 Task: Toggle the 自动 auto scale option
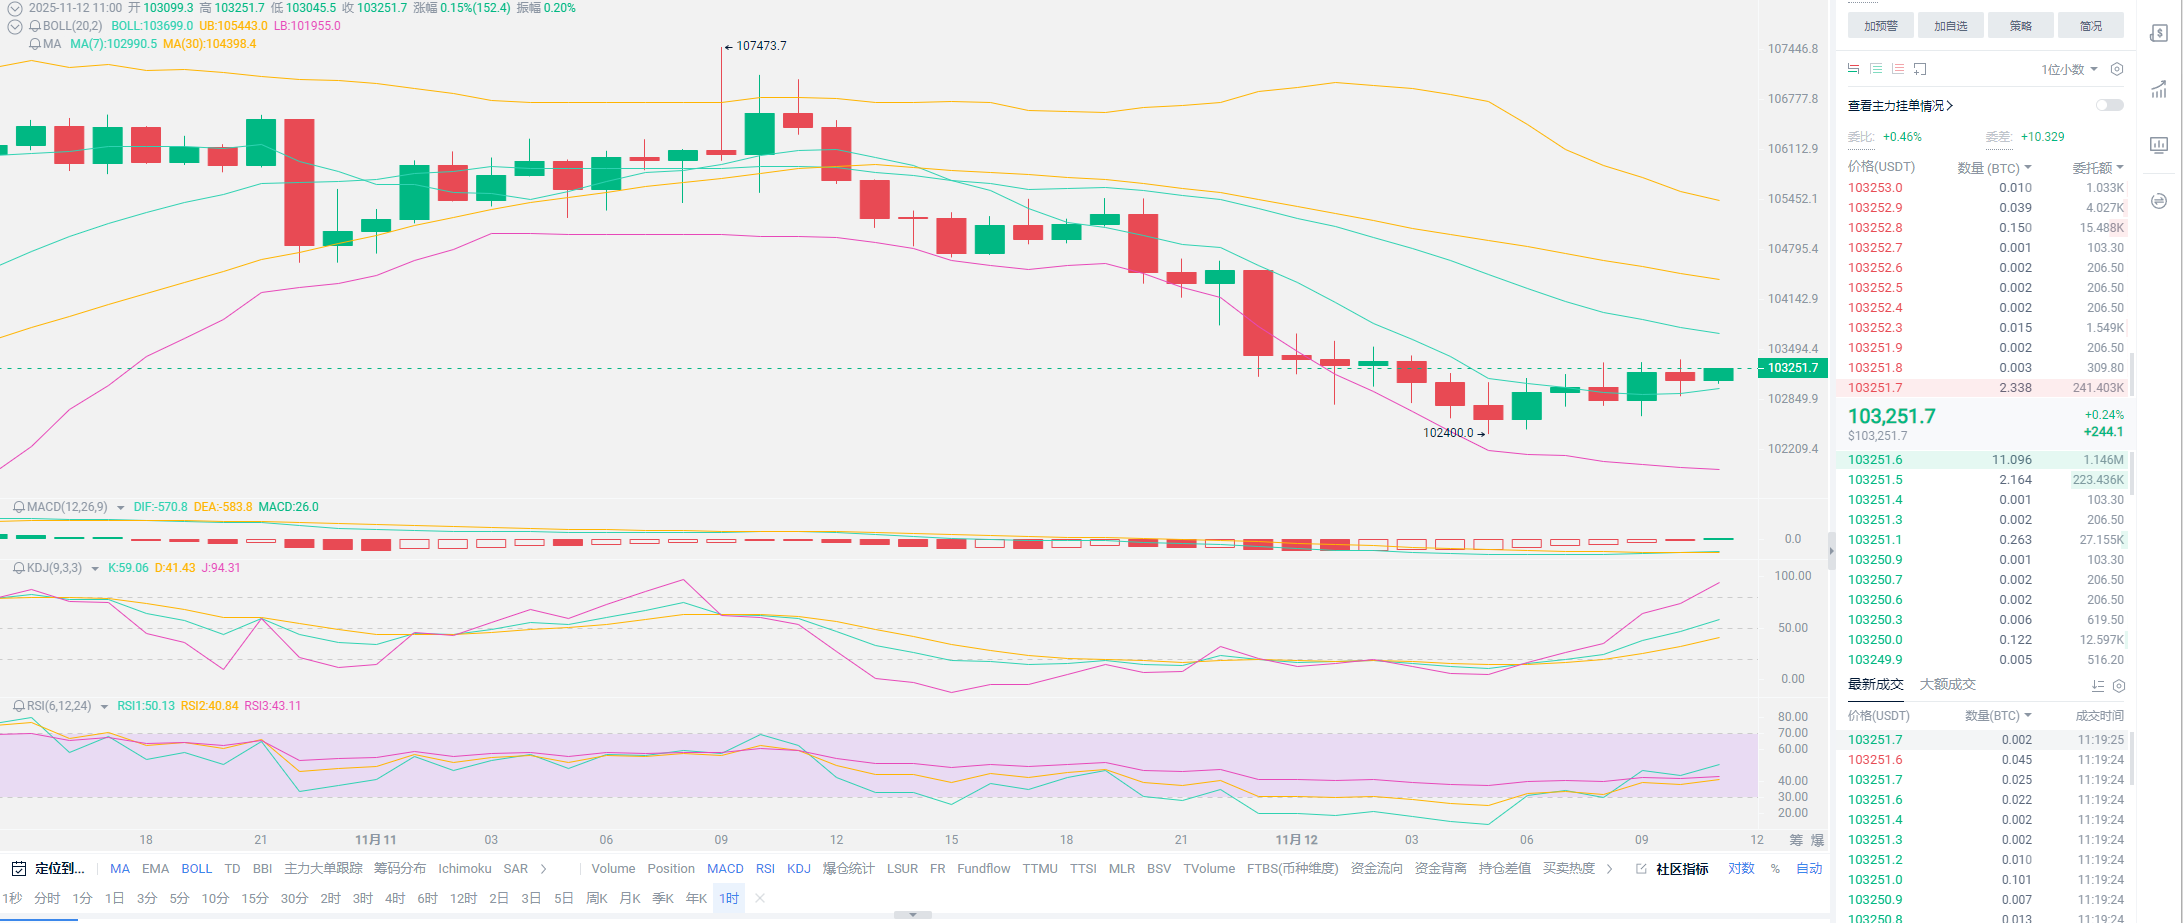pyautogui.click(x=1809, y=868)
